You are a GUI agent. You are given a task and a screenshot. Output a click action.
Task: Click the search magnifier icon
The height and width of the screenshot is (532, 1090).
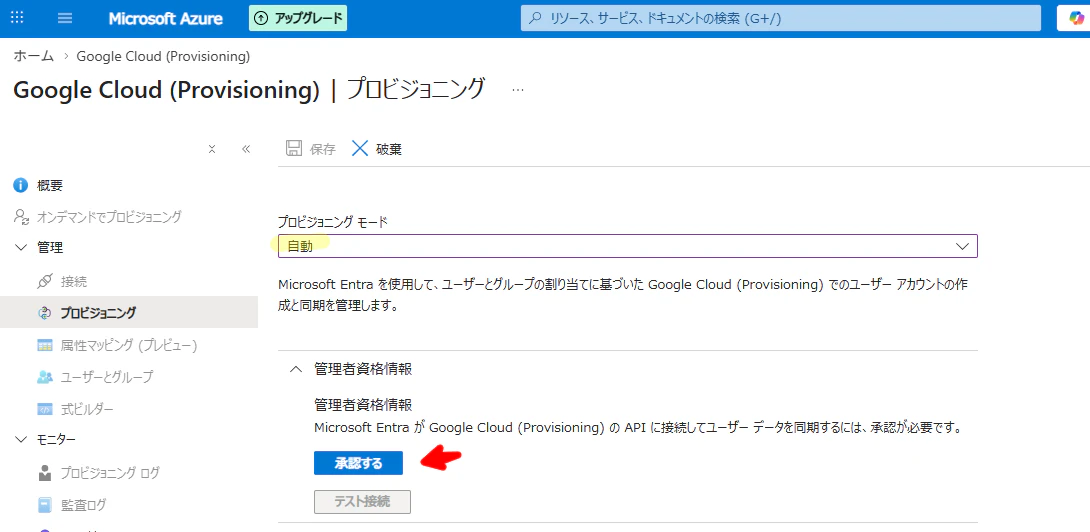(536, 18)
